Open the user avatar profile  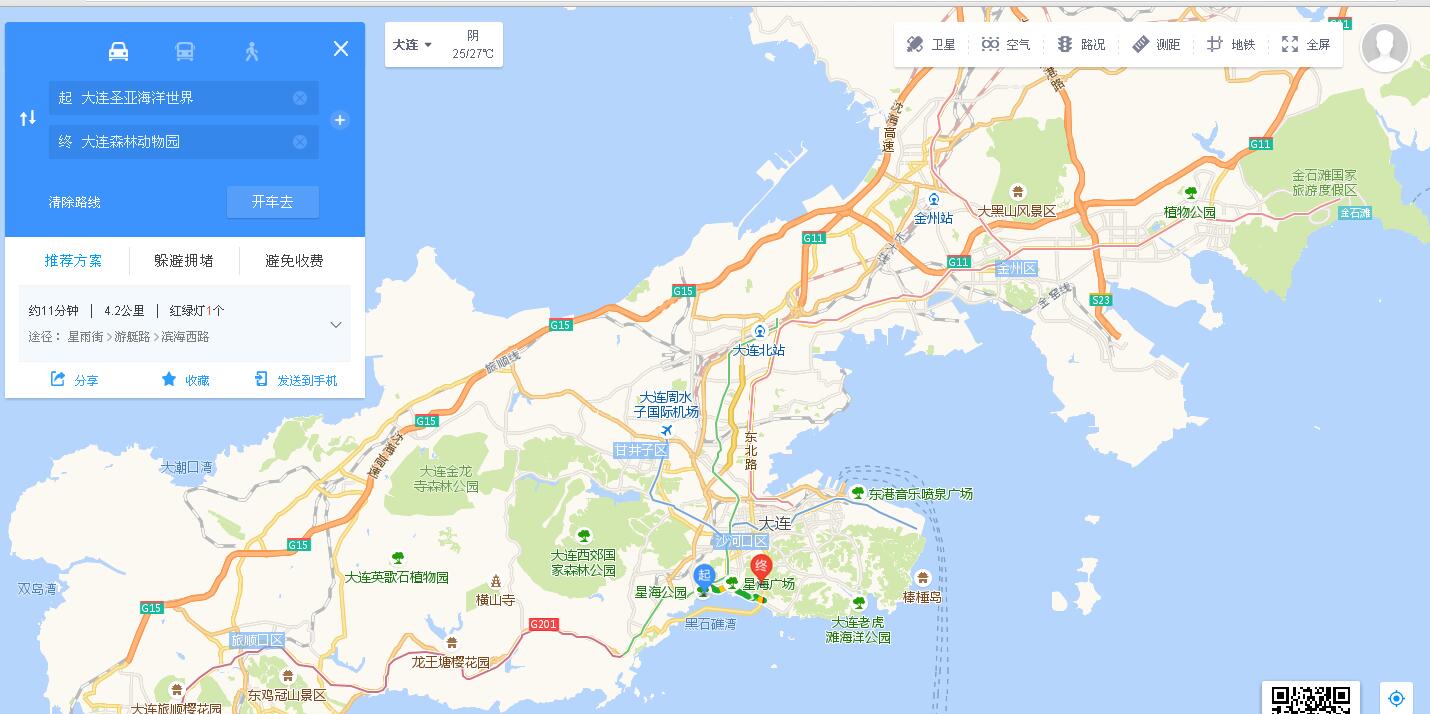pyautogui.click(x=1385, y=46)
